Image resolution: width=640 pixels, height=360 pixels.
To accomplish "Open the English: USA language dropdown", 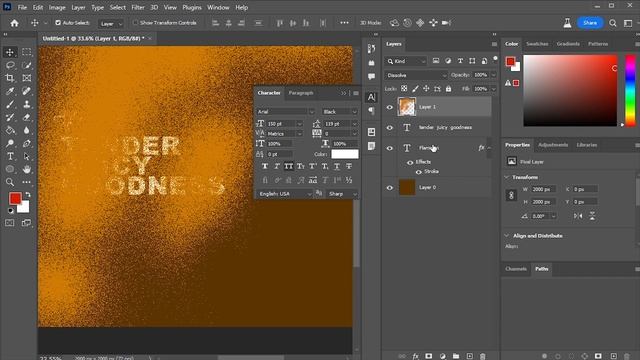I will (x=284, y=194).
